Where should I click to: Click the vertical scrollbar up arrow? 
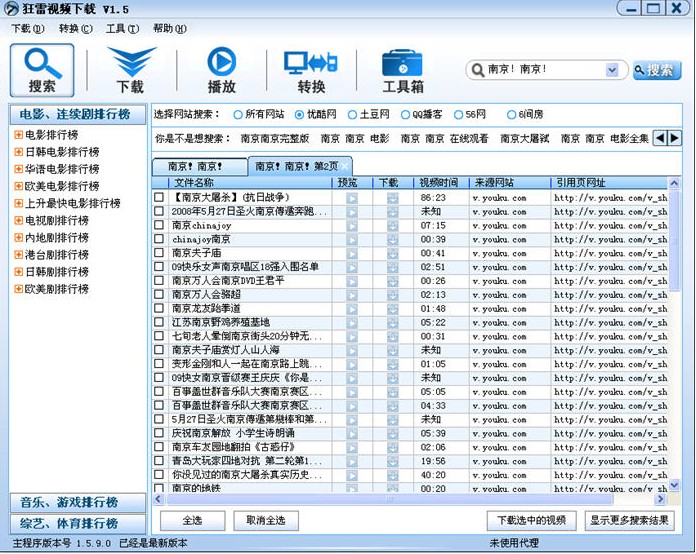point(674,183)
